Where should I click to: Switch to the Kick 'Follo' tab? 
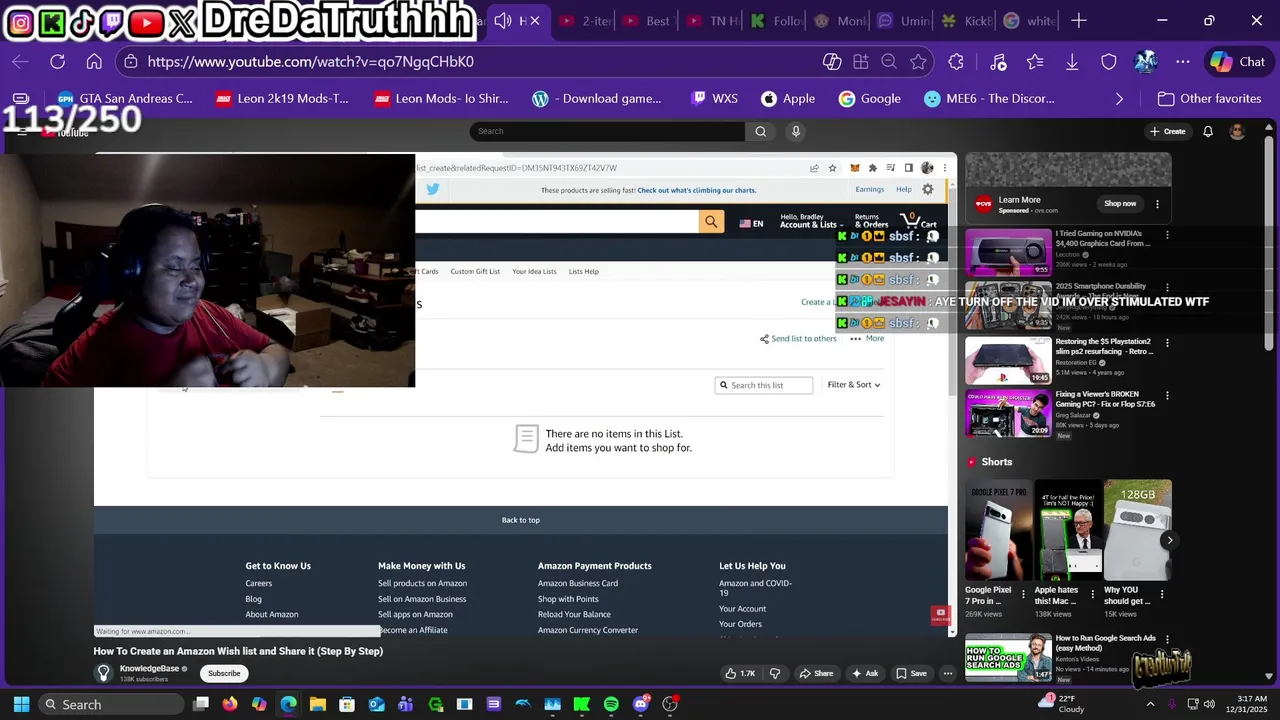point(776,21)
